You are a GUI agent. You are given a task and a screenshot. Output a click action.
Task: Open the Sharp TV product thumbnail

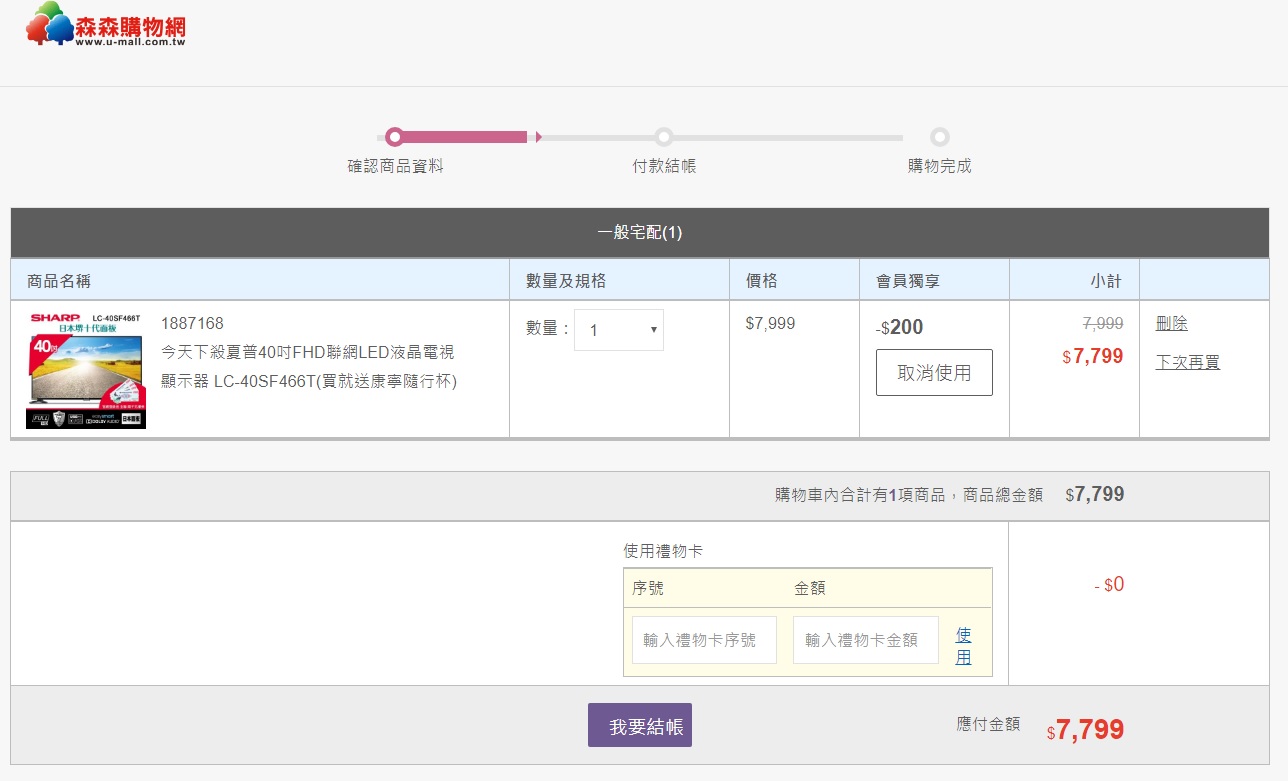(86, 369)
